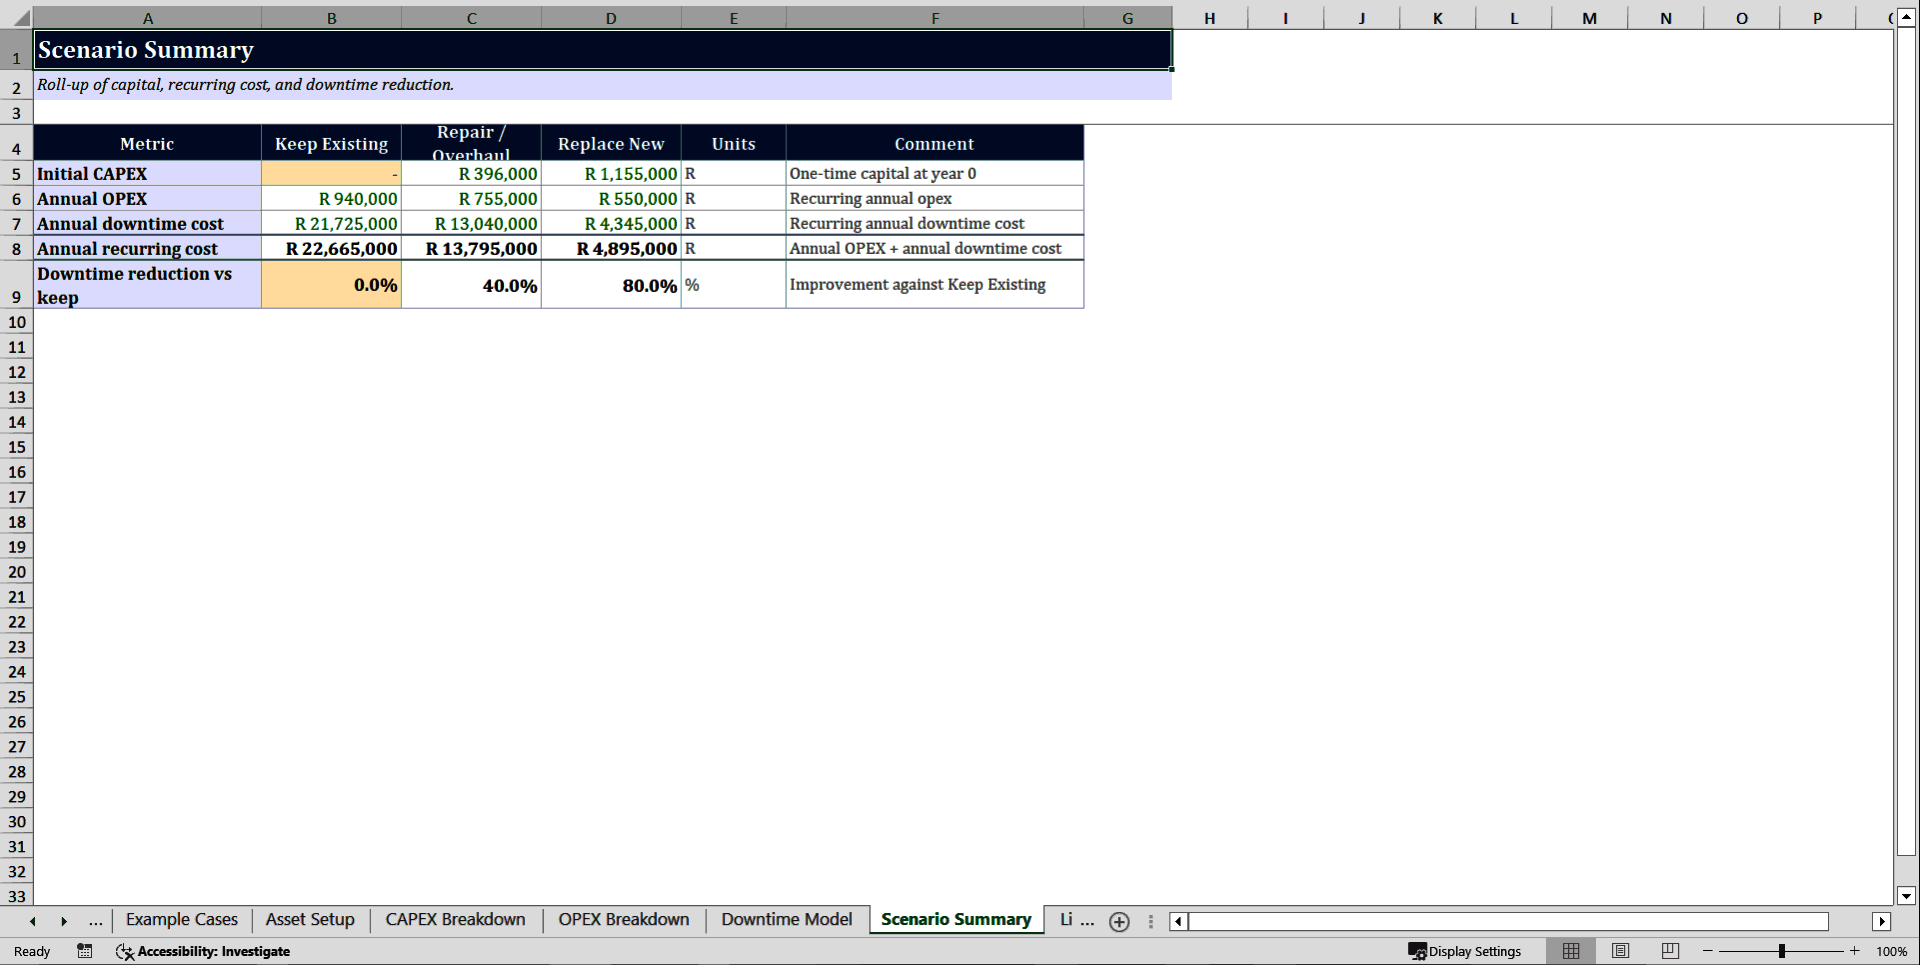Click horizontal scrollbar left arrow
The image size is (1920, 965).
pyautogui.click(x=1179, y=922)
